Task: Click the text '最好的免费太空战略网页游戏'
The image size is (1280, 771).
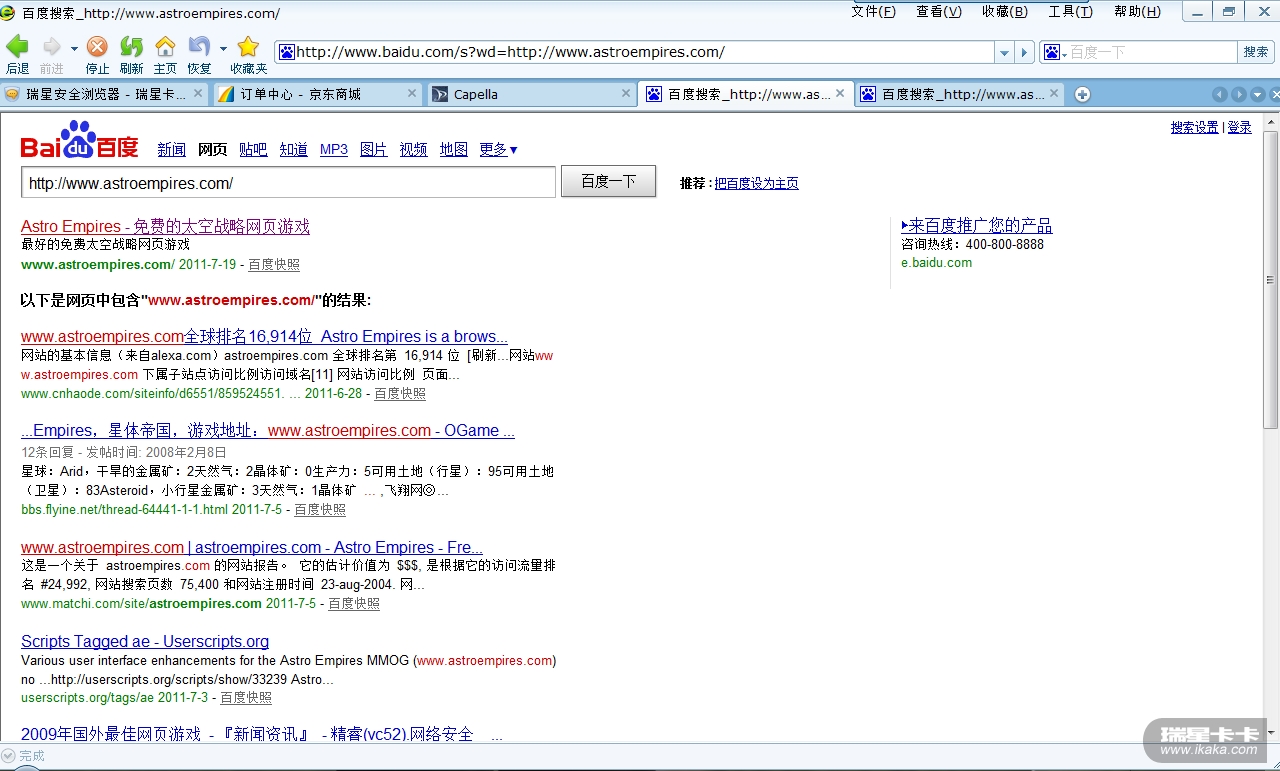Action: (x=105, y=244)
